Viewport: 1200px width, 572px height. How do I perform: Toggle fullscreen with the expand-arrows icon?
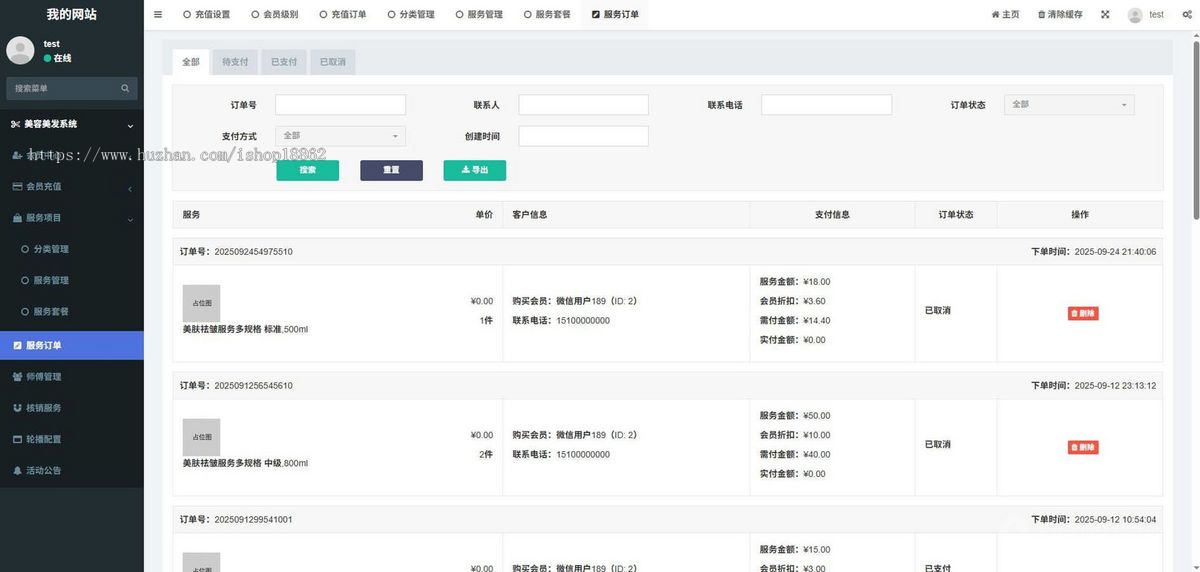(1105, 15)
